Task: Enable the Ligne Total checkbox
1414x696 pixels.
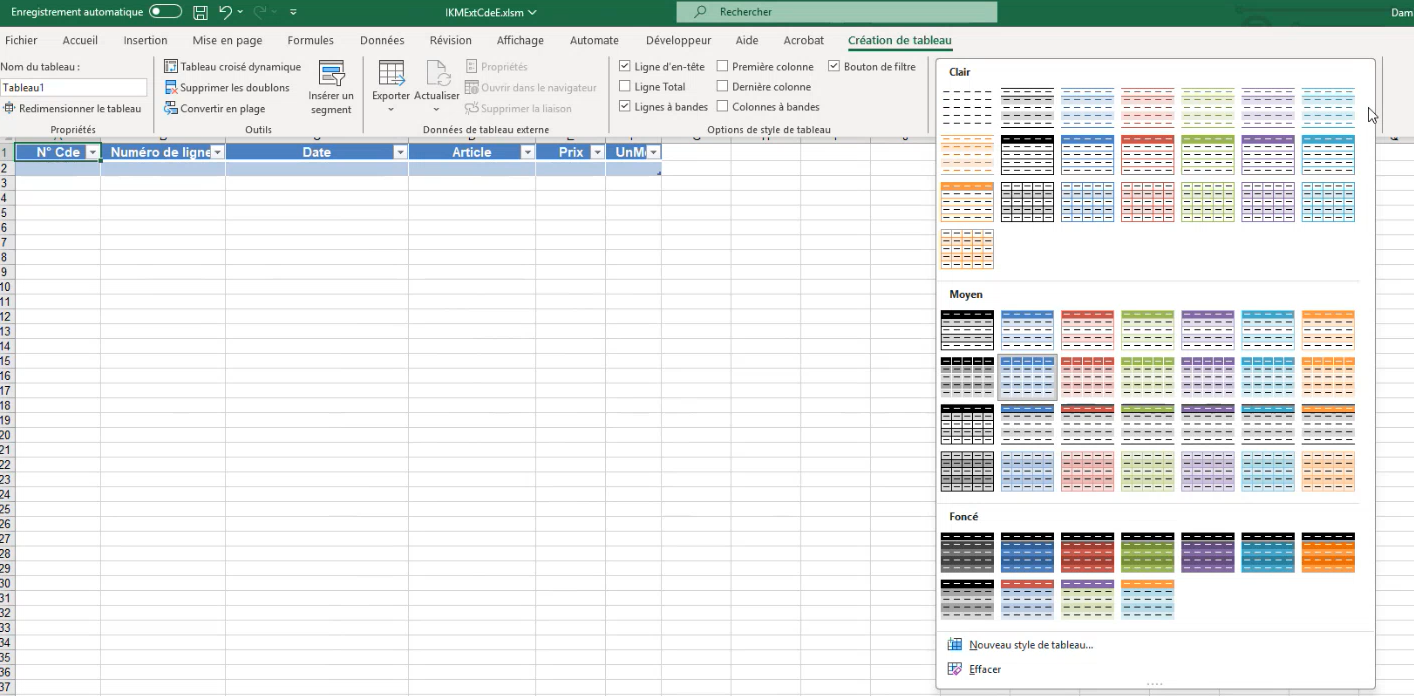Action: point(625,87)
